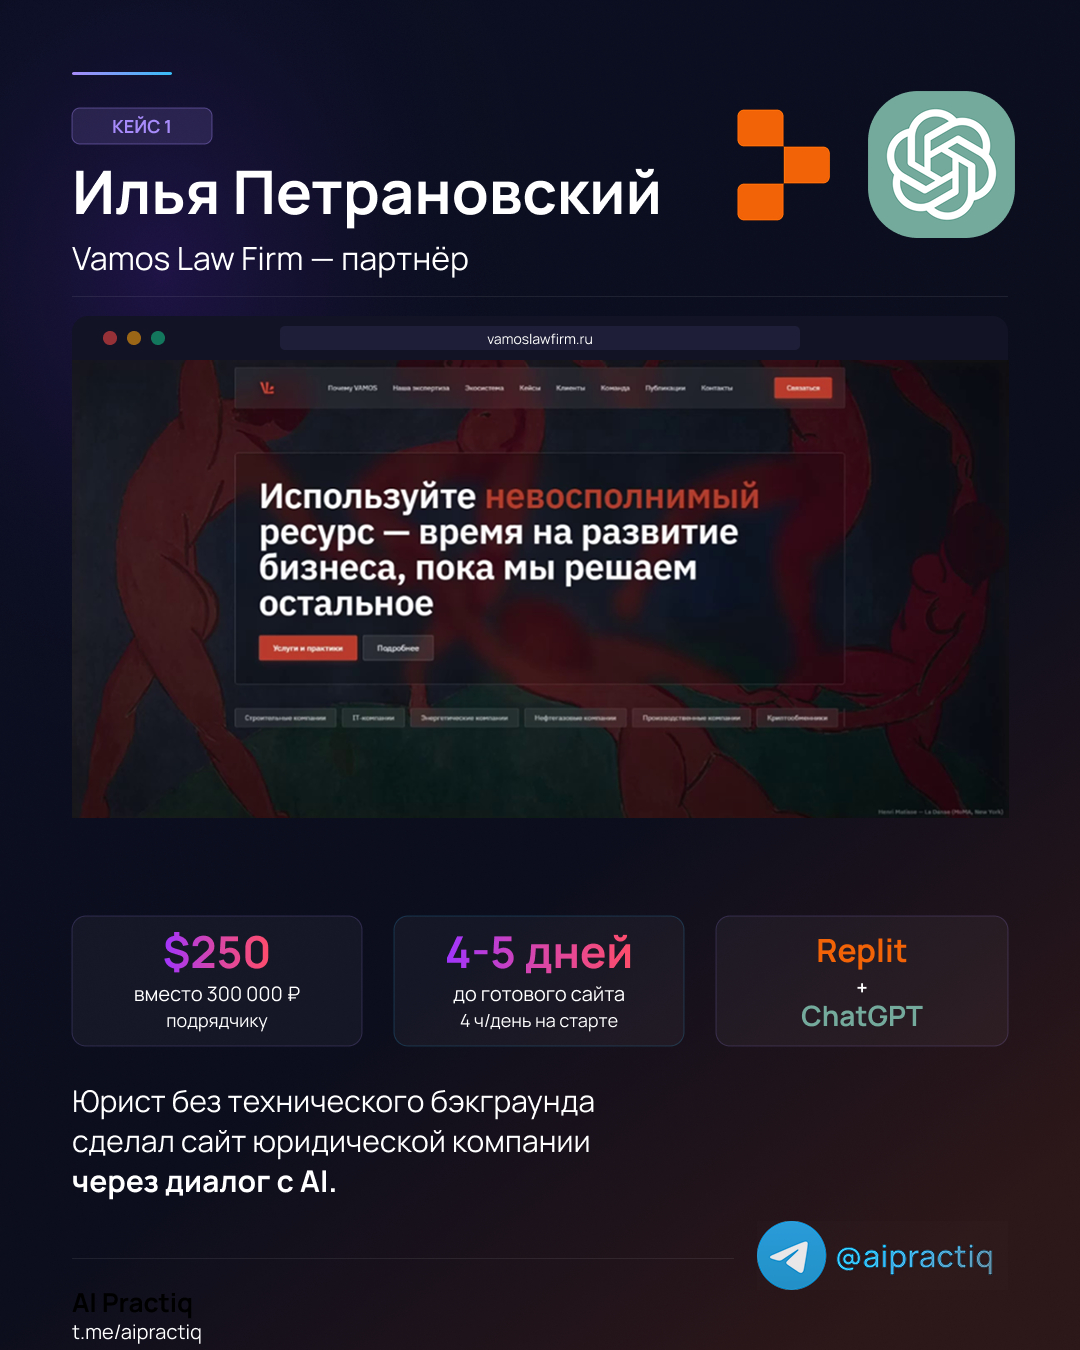Click the red Связаться button
This screenshot has height=1350, width=1080.
coord(803,388)
